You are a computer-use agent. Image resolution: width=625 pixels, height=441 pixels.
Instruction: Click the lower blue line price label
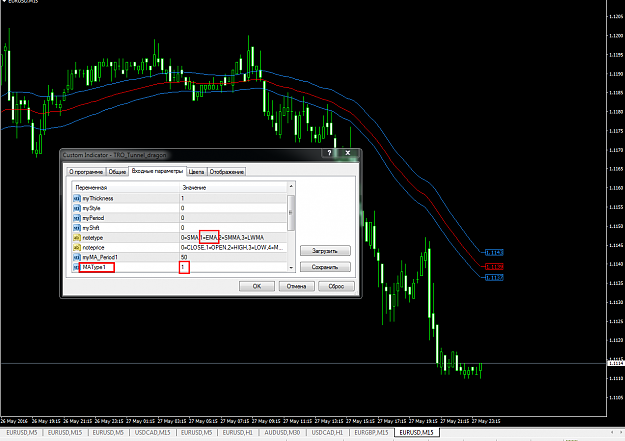pyautogui.click(x=494, y=278)
